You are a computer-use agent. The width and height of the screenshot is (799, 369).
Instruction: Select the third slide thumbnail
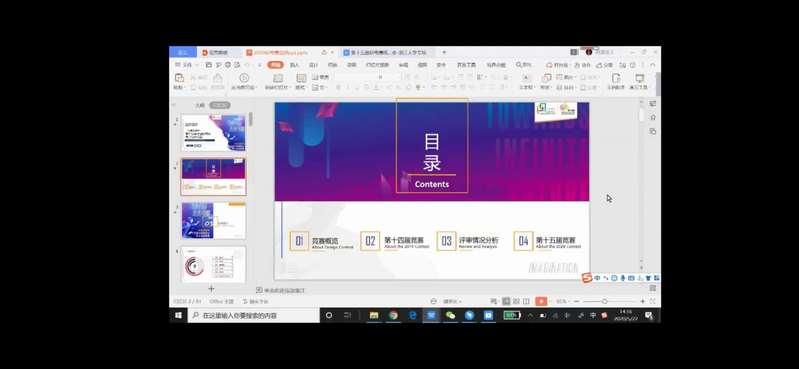click(x=214, y=221)
